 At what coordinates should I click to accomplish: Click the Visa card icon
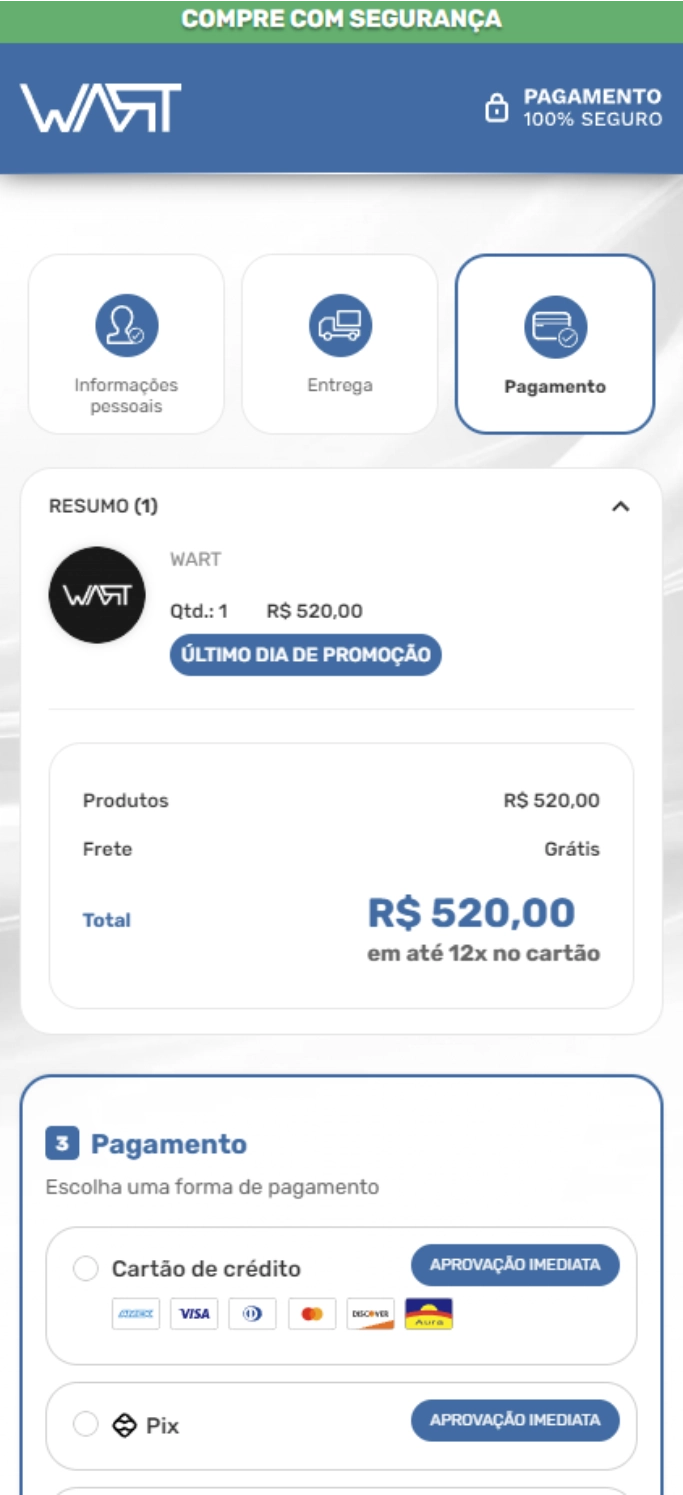[194, 1314]
